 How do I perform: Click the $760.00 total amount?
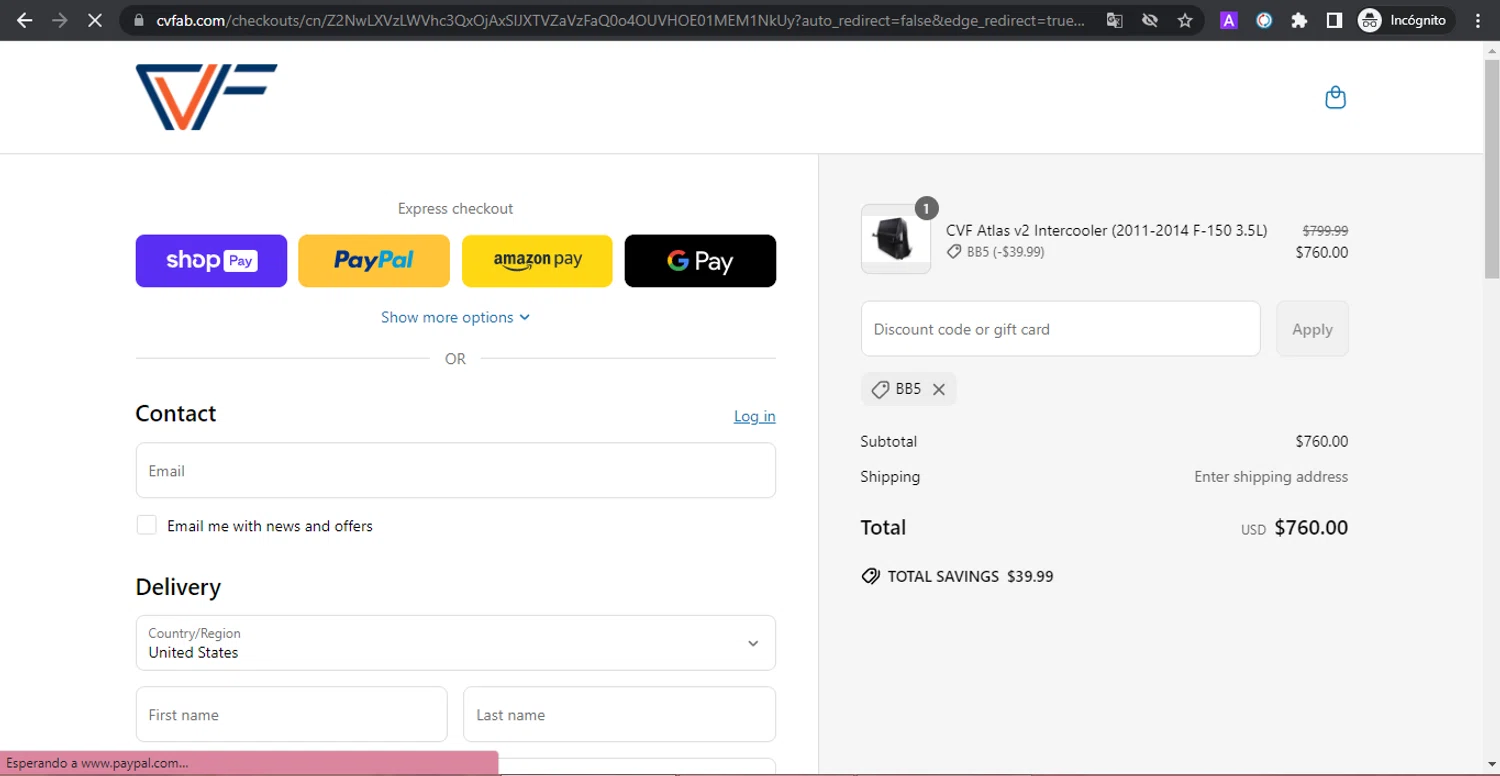click(1311, 527)
